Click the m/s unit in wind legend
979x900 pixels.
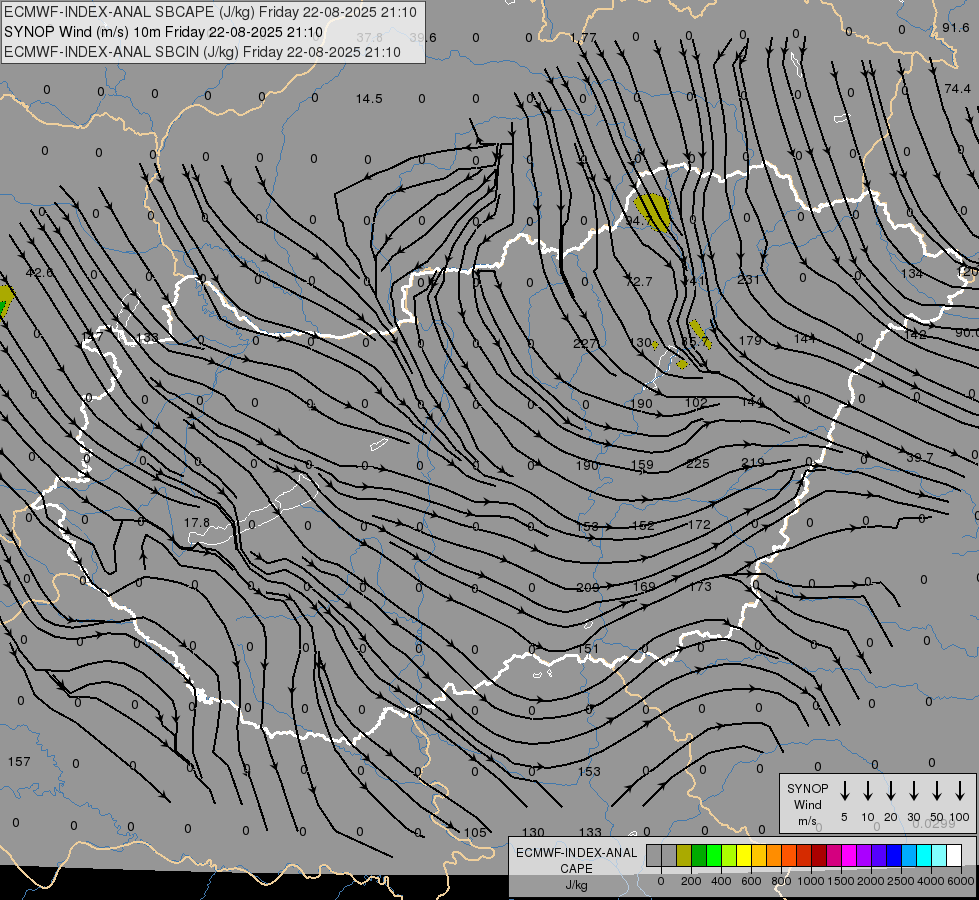(x=807, y=821)
